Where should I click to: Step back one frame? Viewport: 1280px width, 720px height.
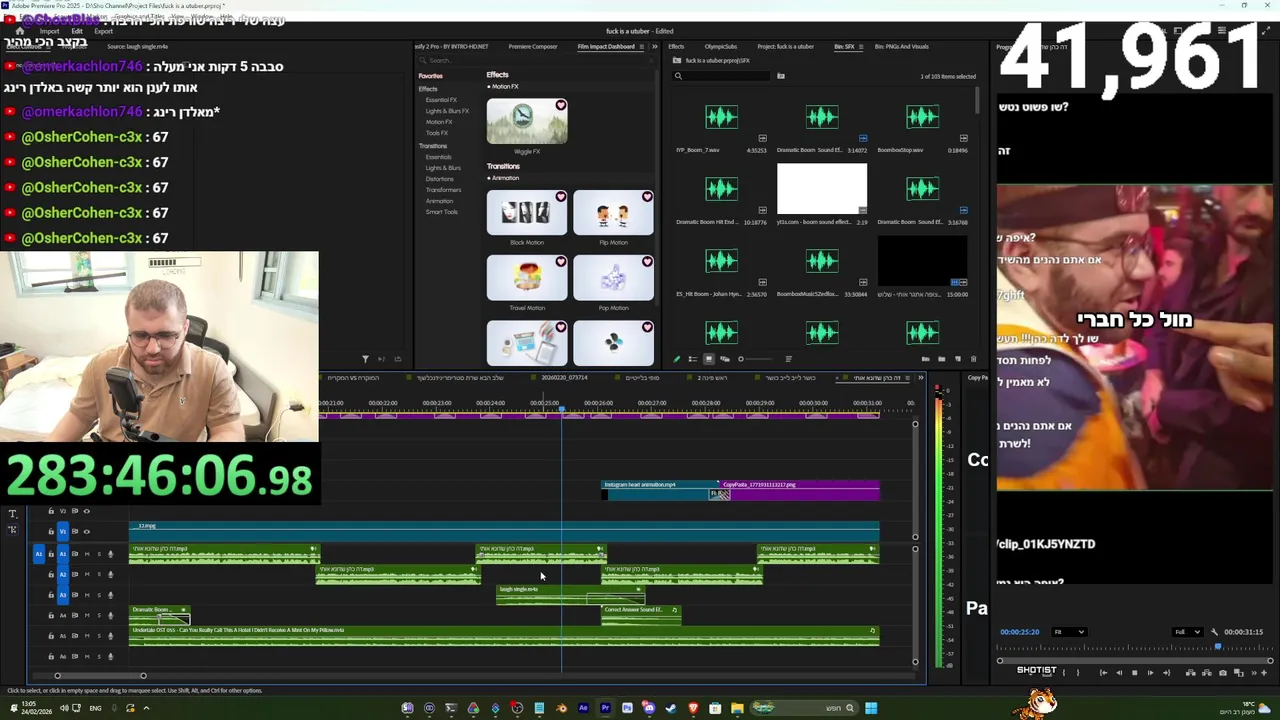coord(1119,673)
